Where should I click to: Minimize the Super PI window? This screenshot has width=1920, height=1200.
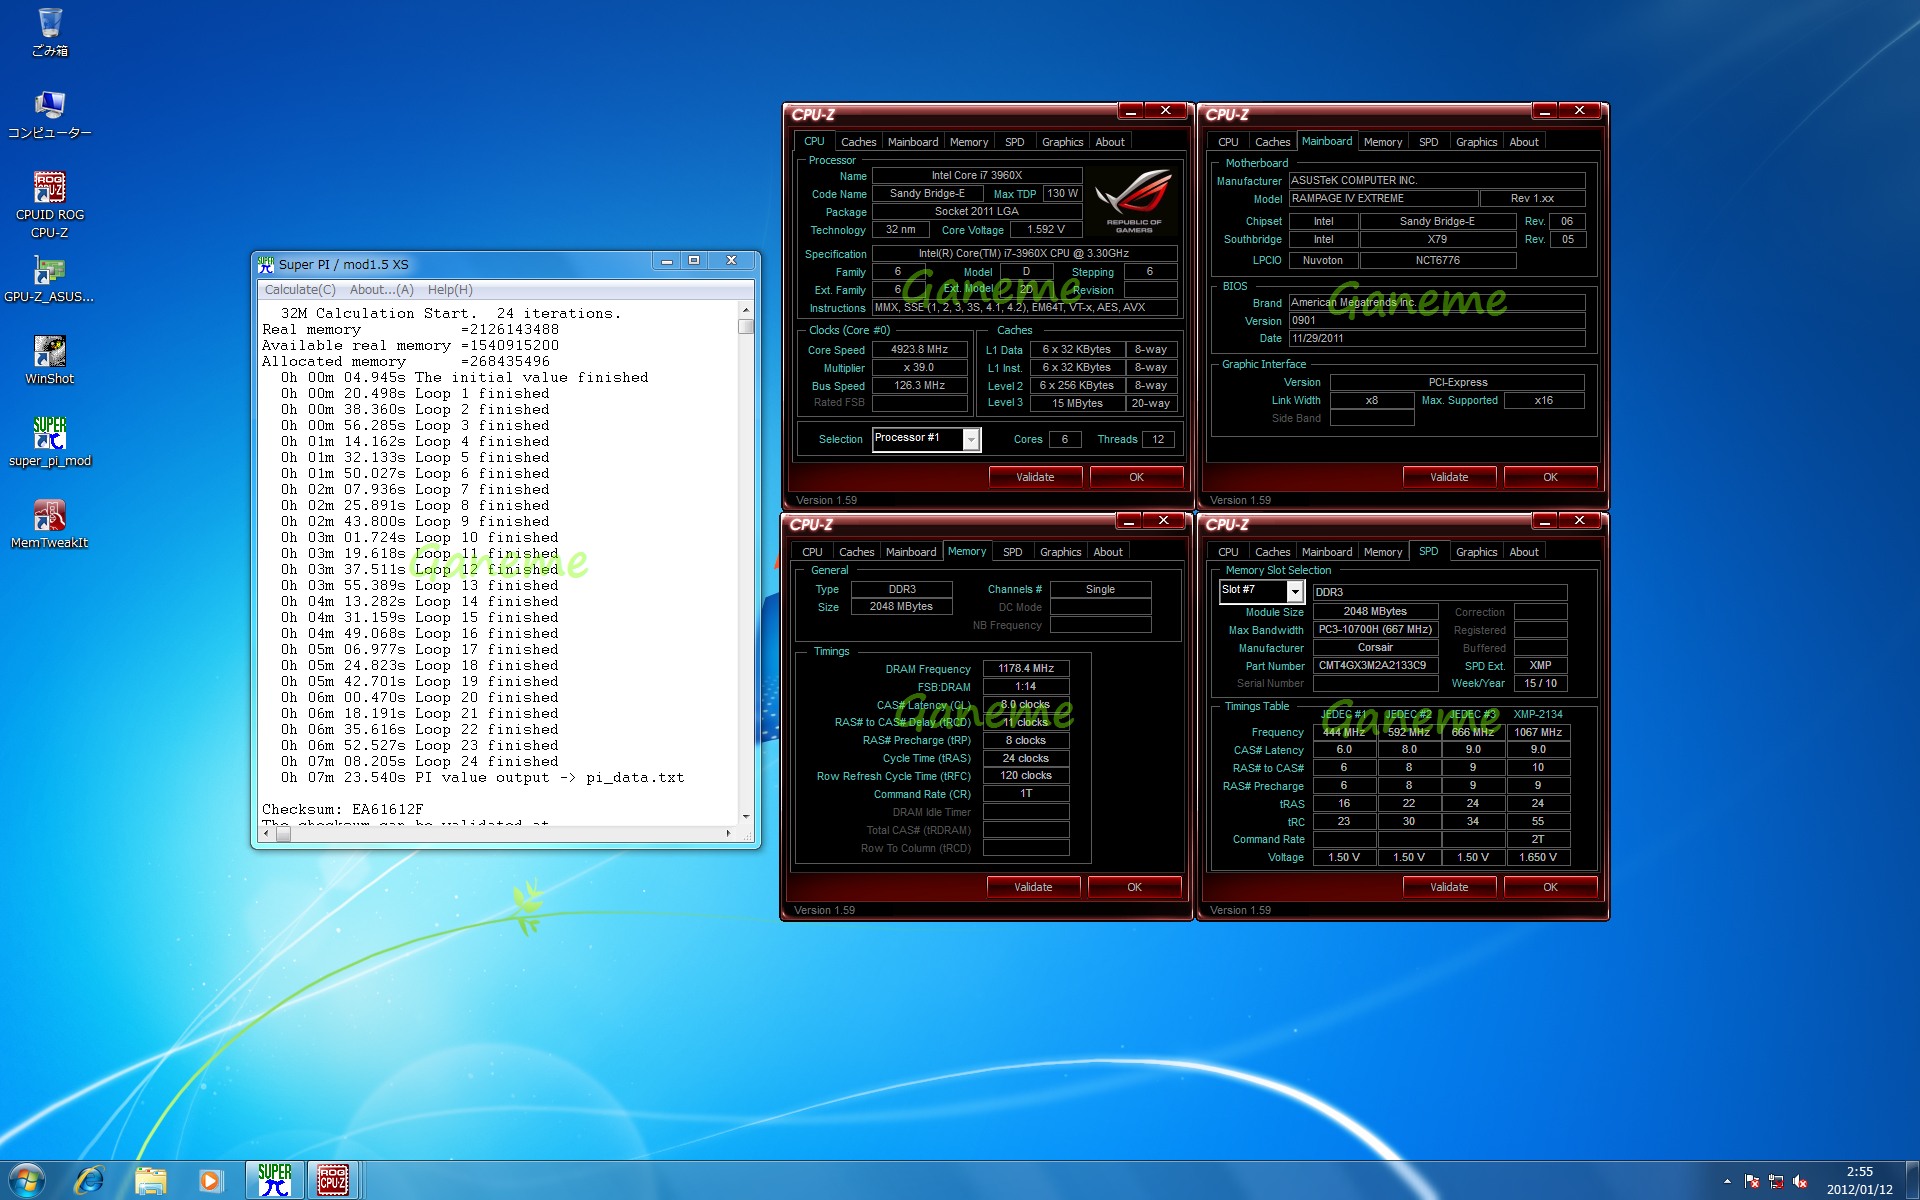click(x=667, y=261)
